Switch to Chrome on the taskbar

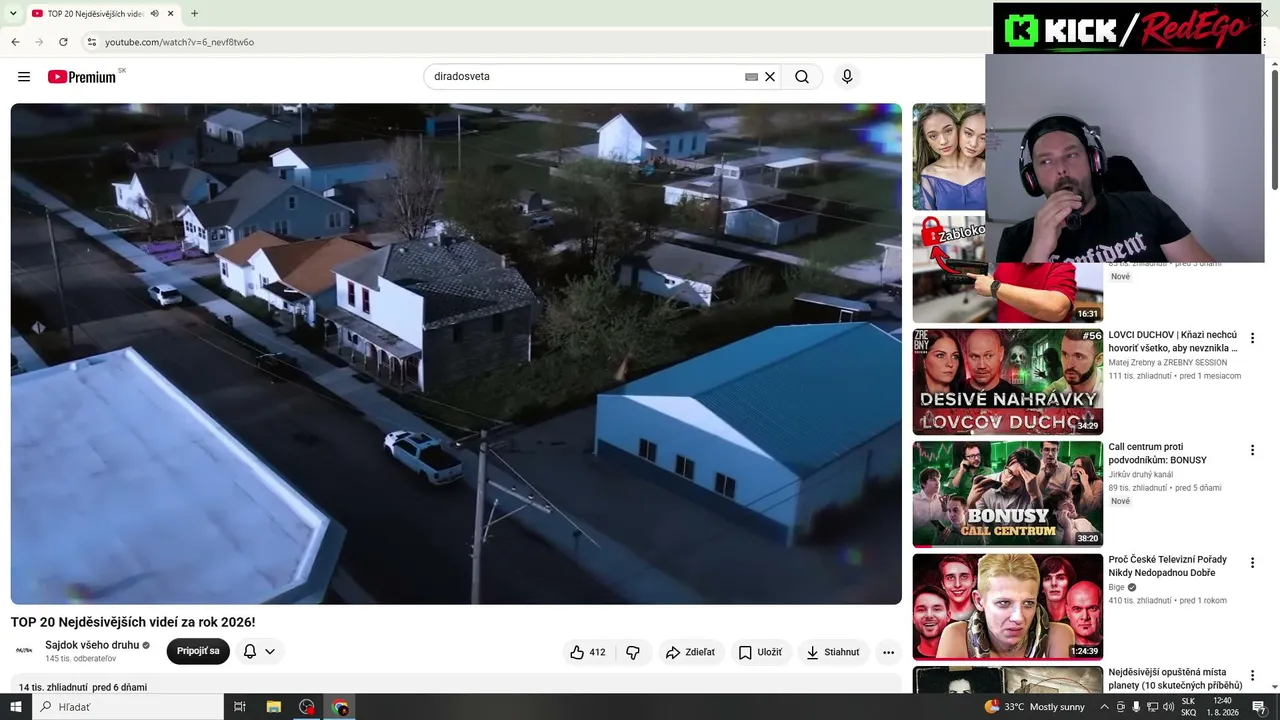[341, 707]
